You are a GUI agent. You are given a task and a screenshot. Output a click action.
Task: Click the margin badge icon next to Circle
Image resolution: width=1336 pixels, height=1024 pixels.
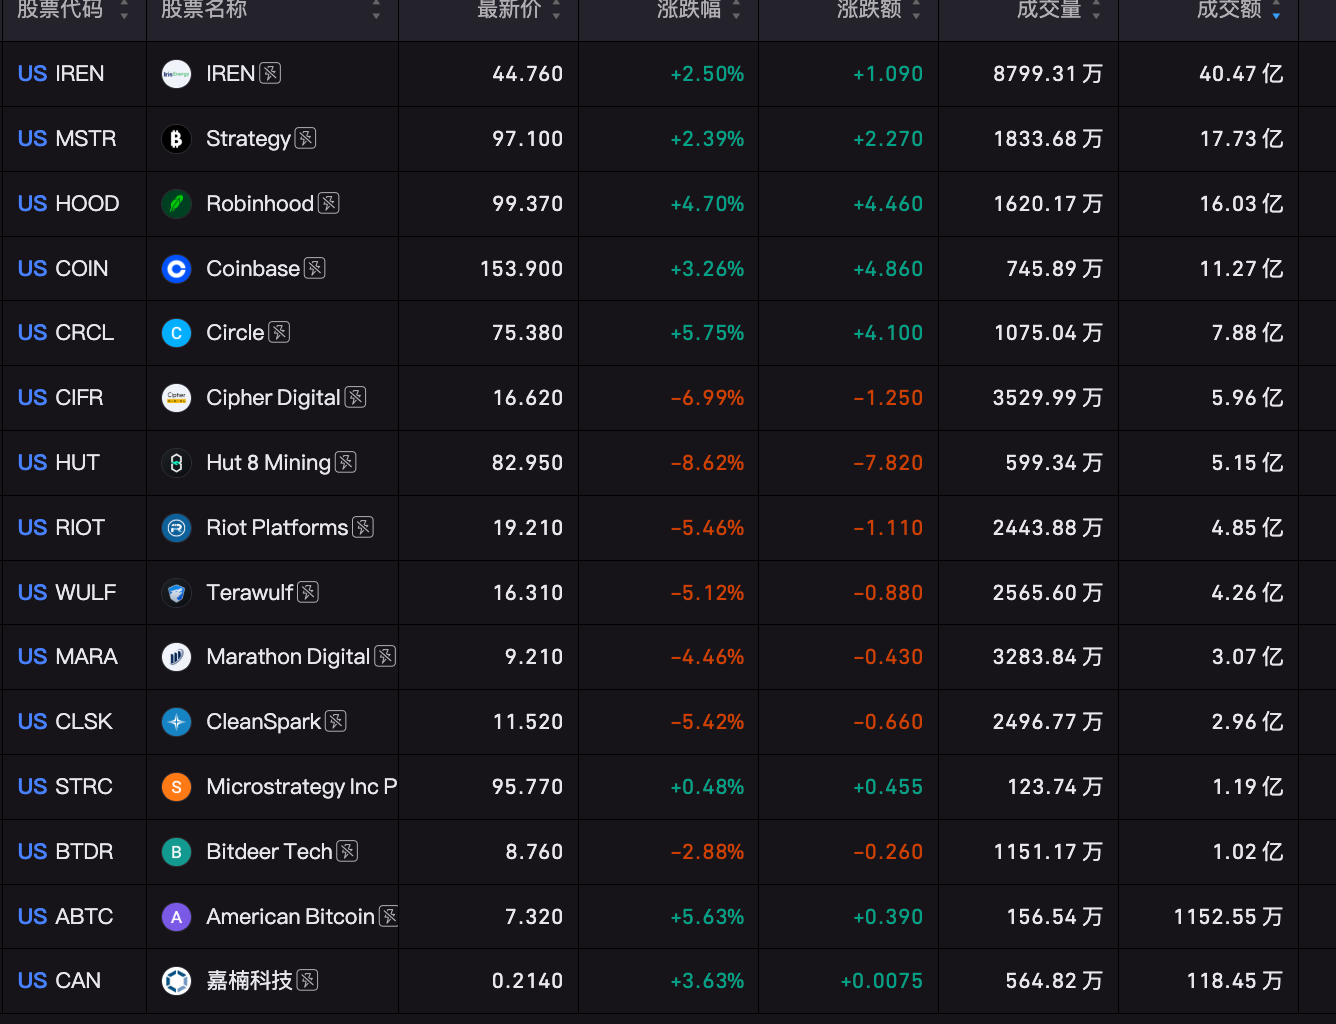279,332
